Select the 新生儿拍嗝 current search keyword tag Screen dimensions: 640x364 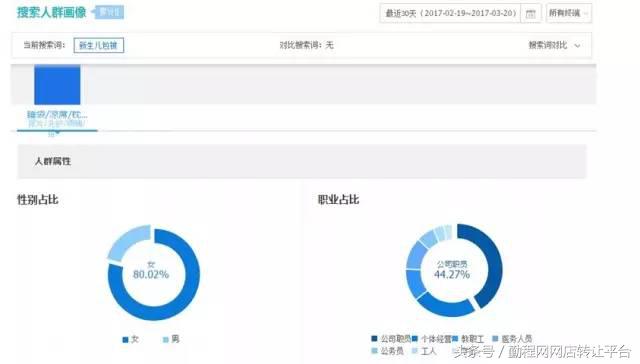[98, 45]
